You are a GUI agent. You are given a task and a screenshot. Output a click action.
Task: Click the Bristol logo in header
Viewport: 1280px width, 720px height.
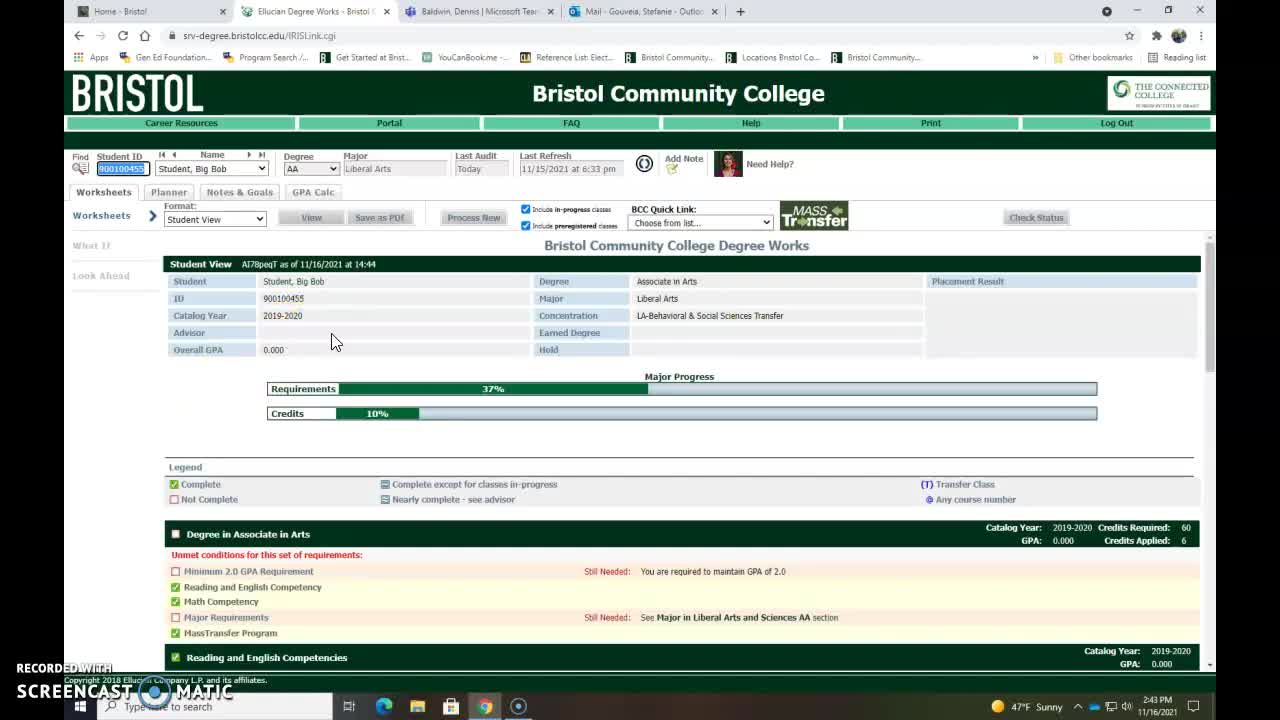click(138, 94)
